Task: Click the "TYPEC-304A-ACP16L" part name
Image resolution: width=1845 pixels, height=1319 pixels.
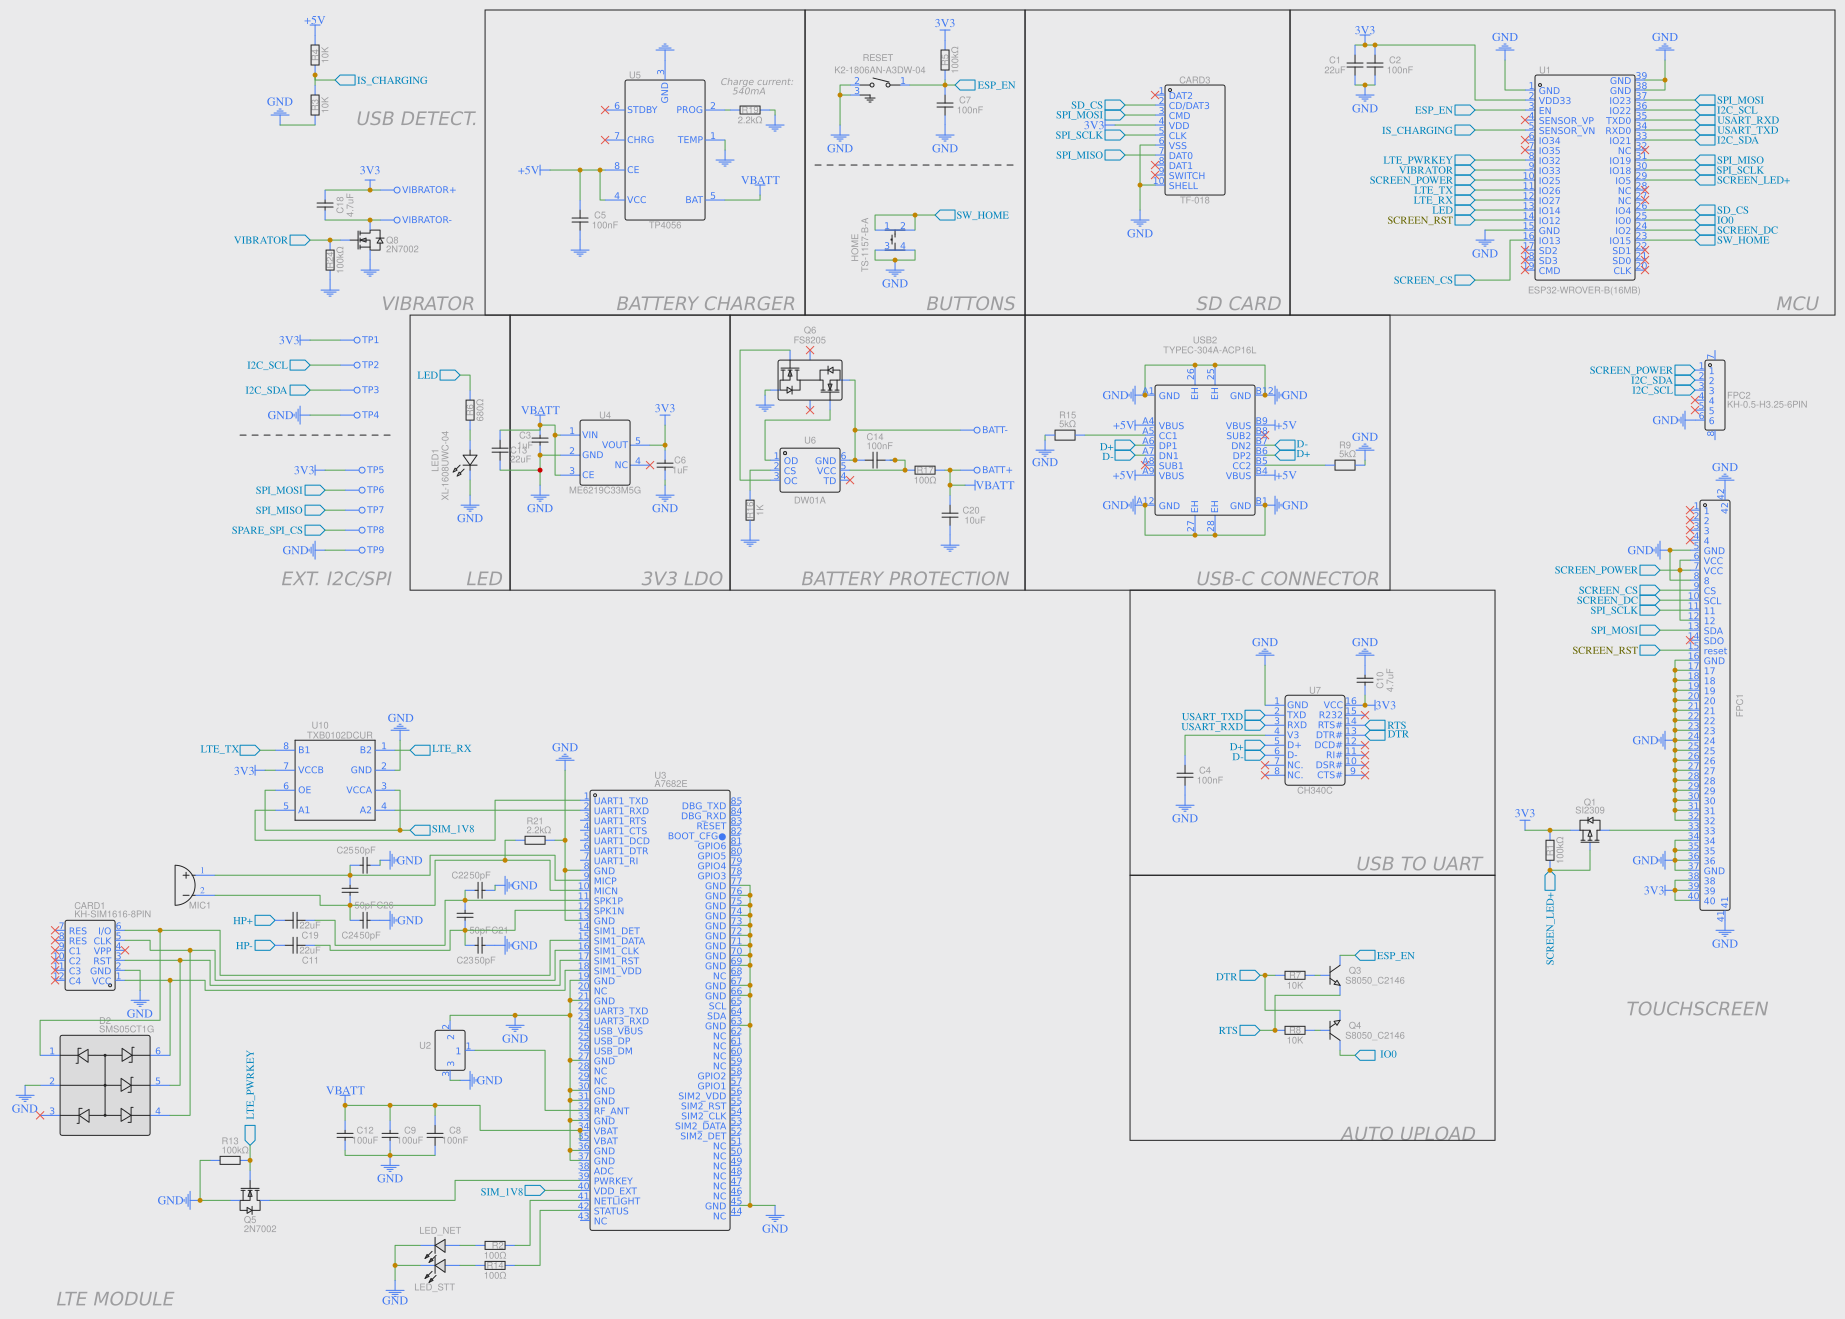Action: (x=1209, y=350)
